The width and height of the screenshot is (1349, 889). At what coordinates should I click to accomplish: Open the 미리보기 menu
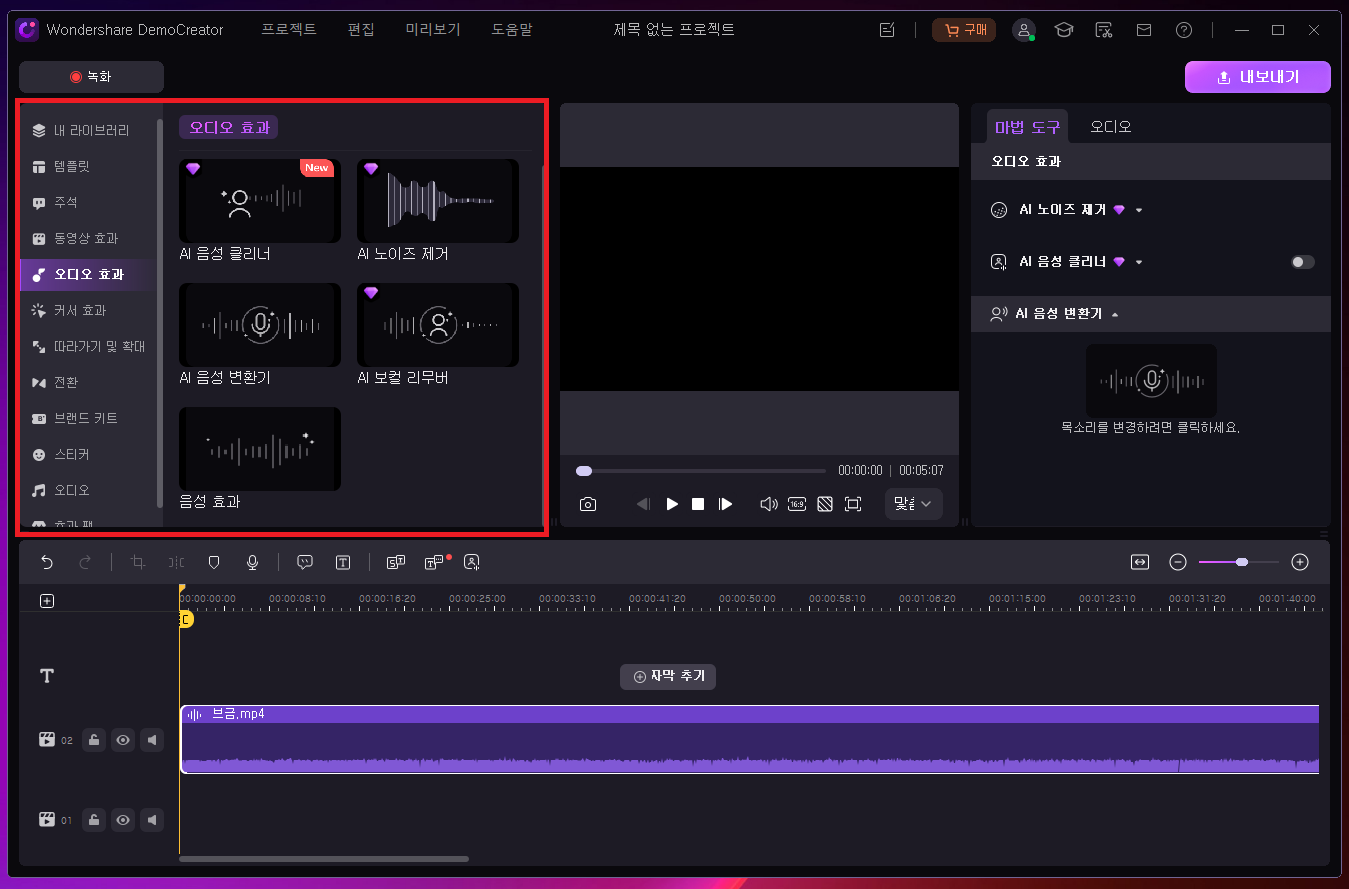(x=433, y=30)
